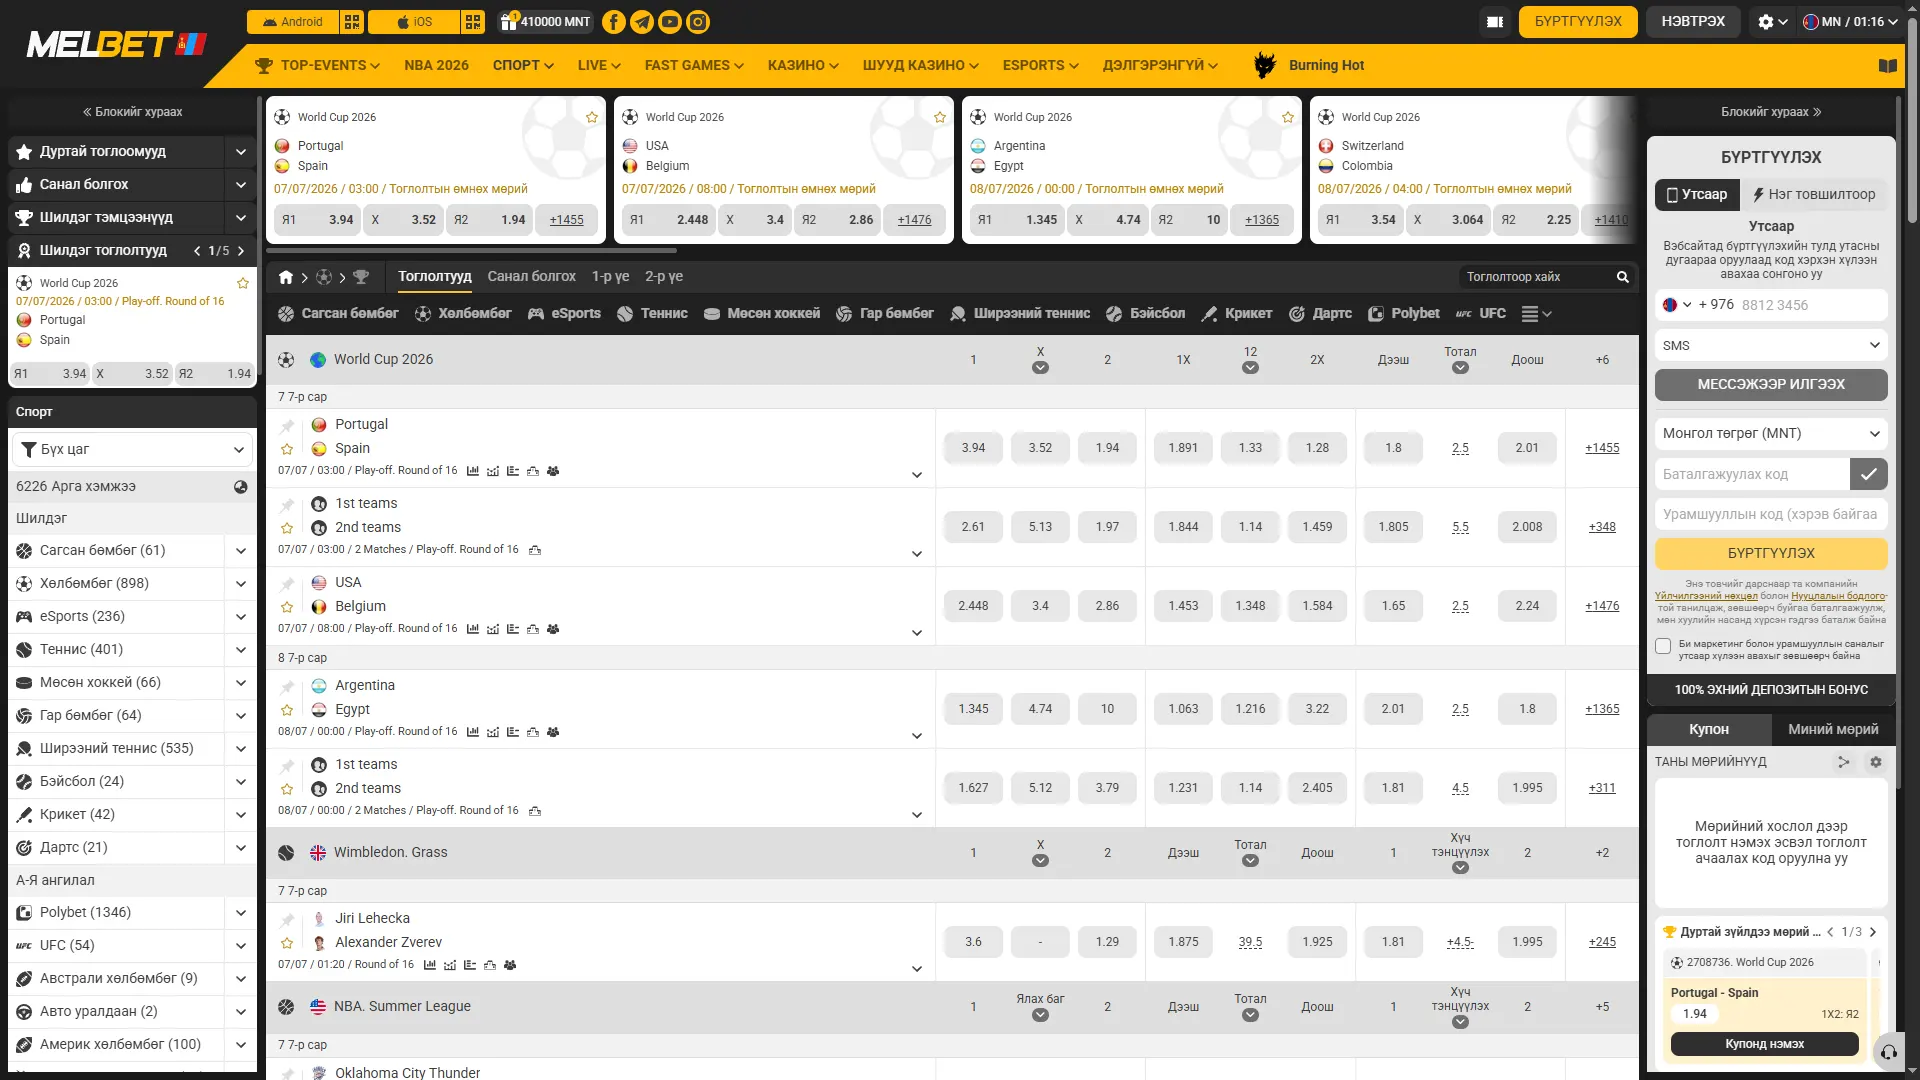Switch to the Миний мөрий tab
The image size is (1920, 1080).
(x=1833, y=729)
